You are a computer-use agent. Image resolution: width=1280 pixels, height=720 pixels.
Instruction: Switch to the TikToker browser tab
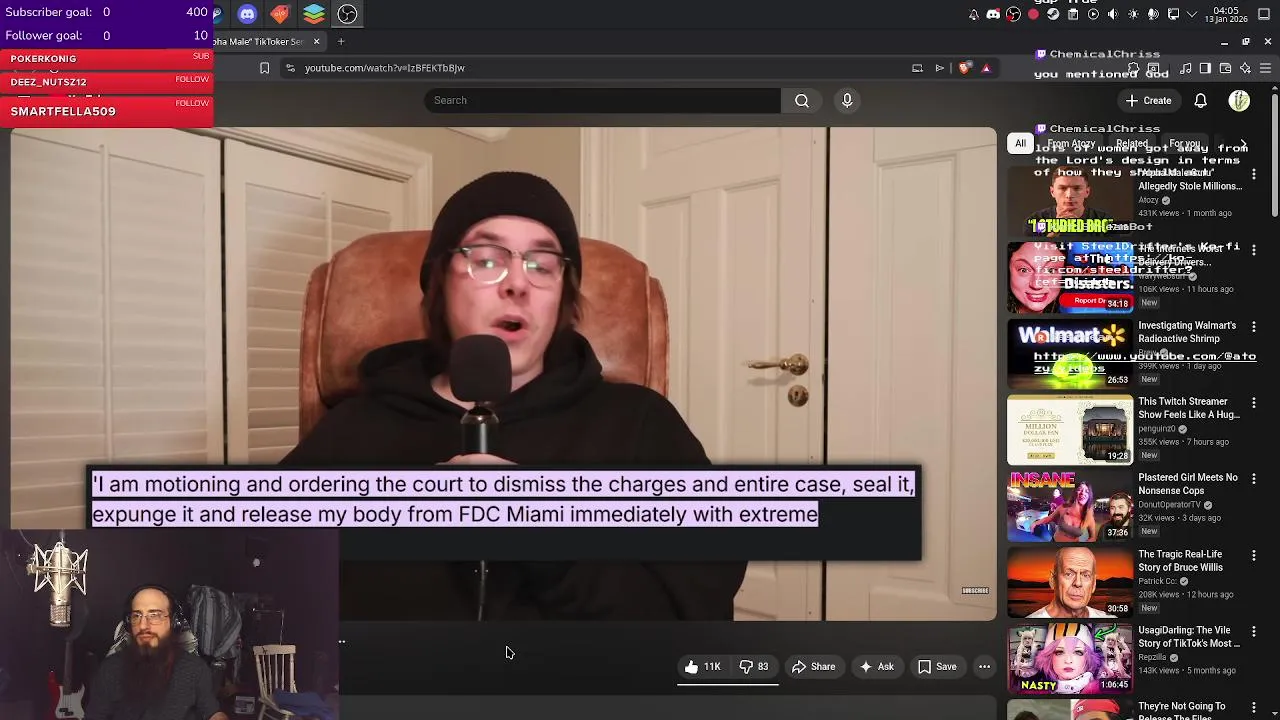[x=265, y=41]
